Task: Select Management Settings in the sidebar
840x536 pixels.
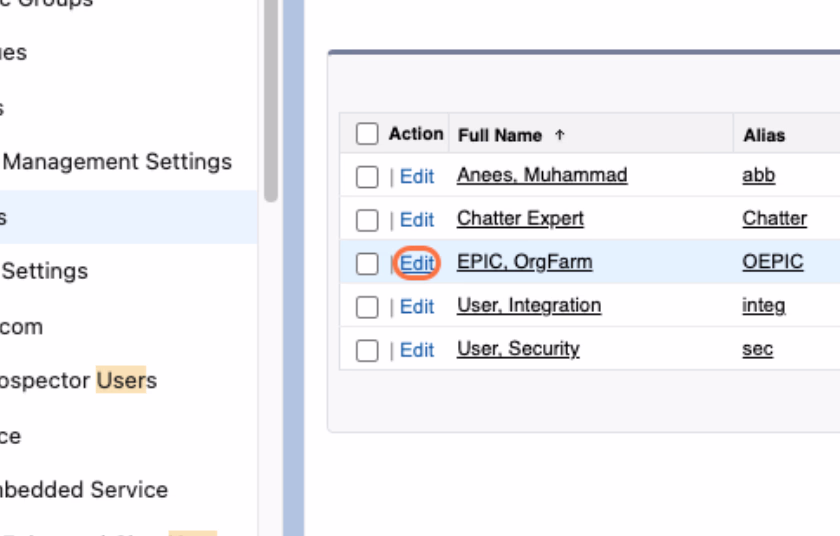Action: [117, 161]
